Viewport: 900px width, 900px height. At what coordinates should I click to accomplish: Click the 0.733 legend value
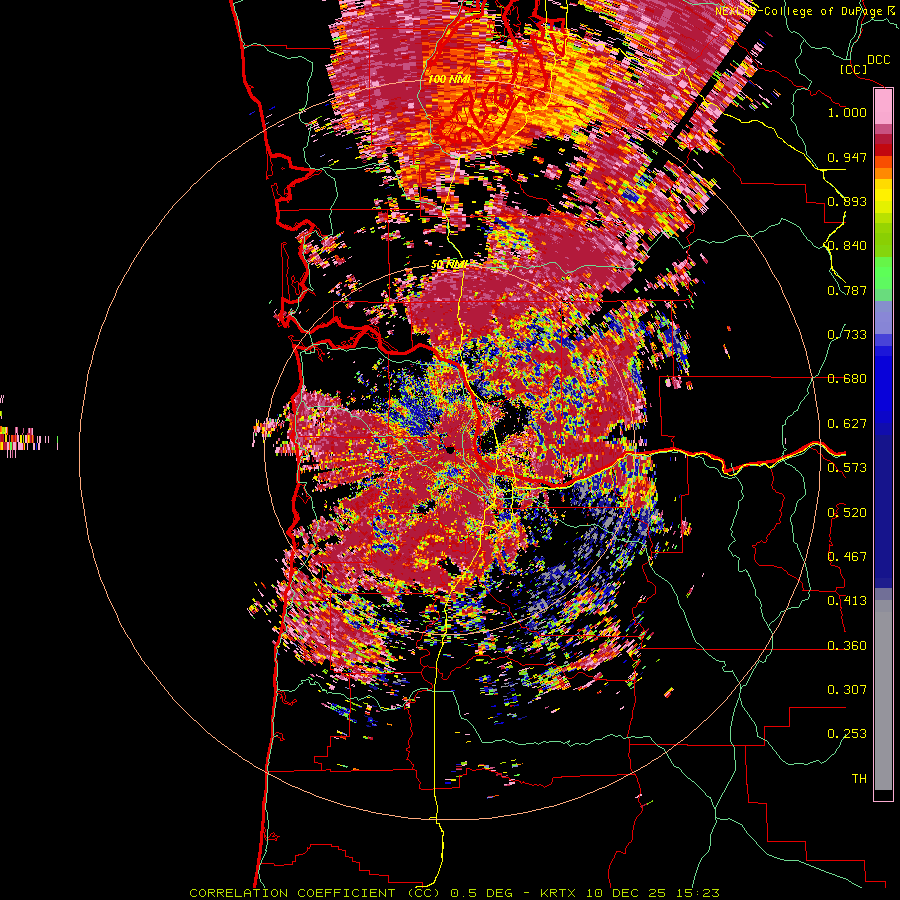pos(847,335)
